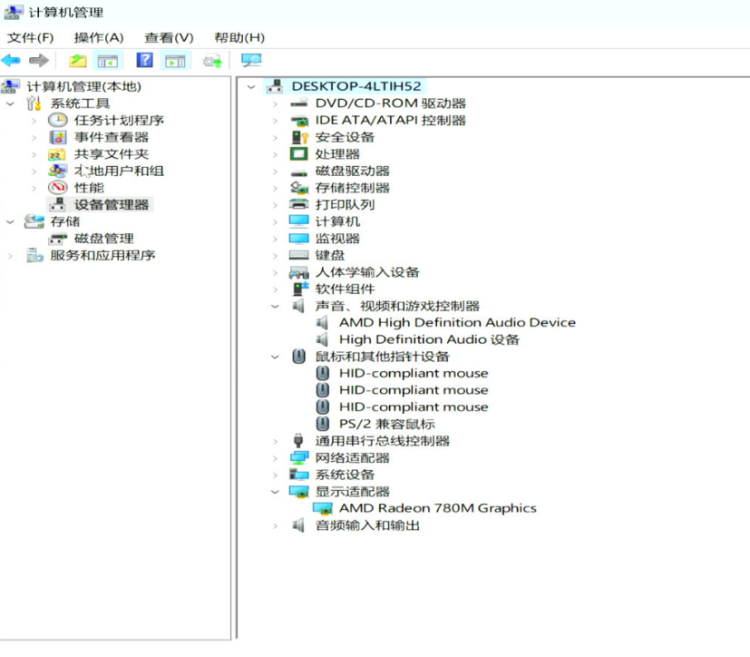Collapse the DESKTOP-4LTIH52 root node
Viewport: 750px width, 657px height.
point(251,87)
